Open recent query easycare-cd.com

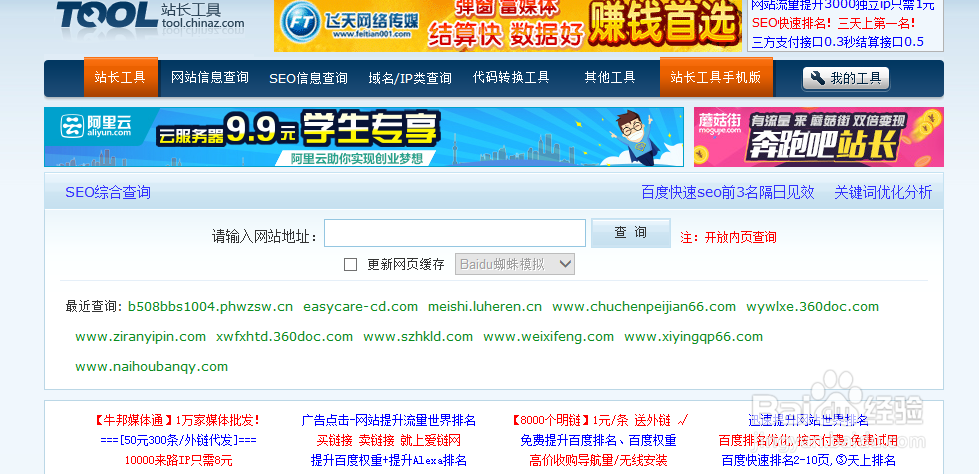click(361, 307)
